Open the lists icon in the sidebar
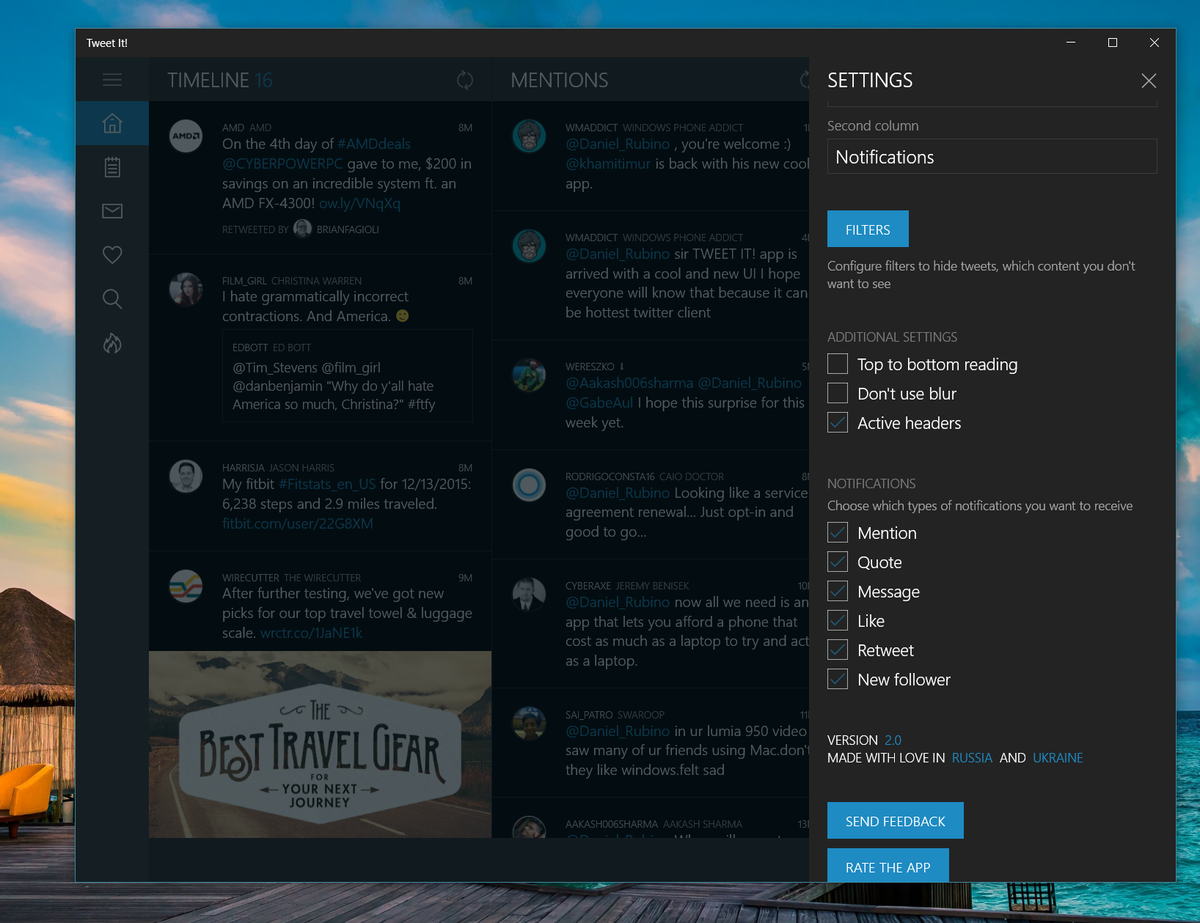The image size is (1200, 923). (112, 167)
